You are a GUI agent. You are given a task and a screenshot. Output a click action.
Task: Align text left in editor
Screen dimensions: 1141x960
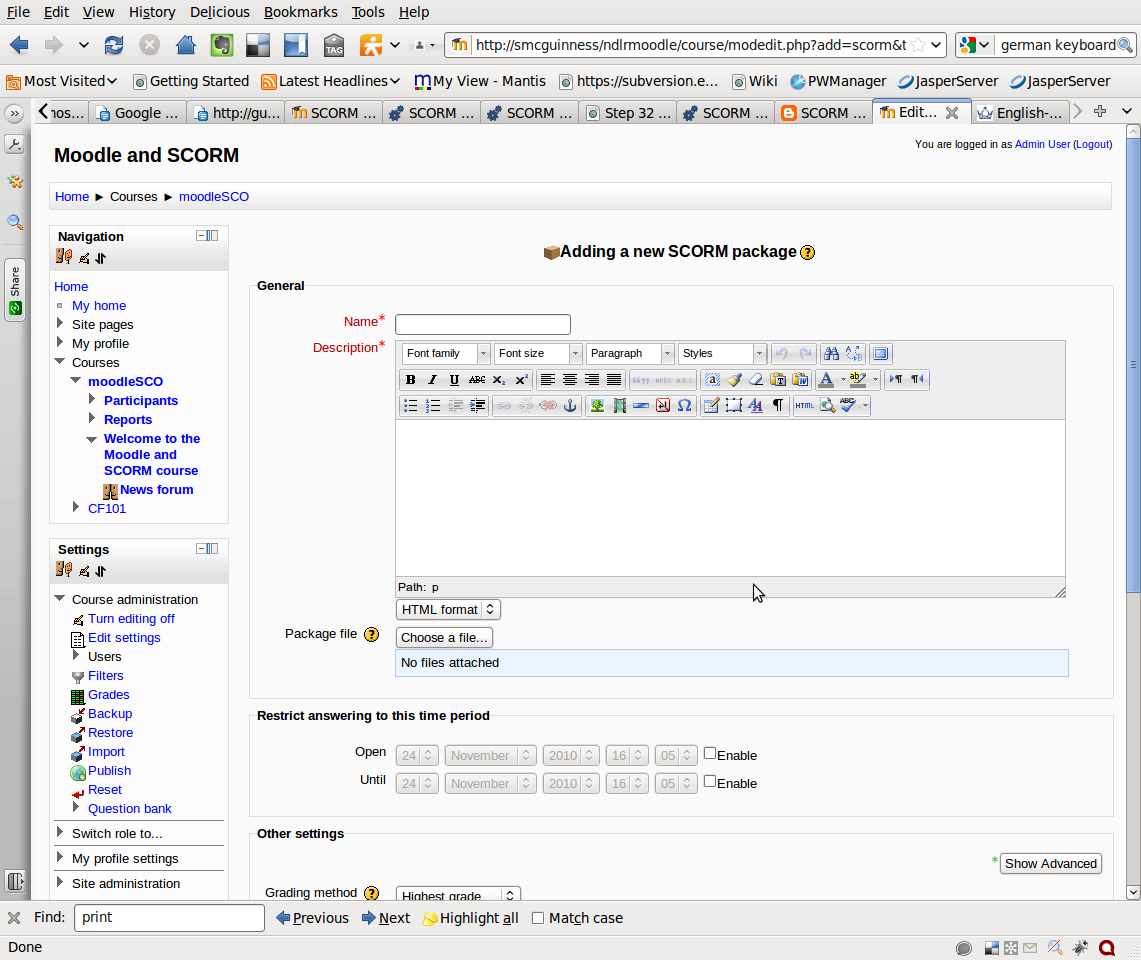pos(548,379)
